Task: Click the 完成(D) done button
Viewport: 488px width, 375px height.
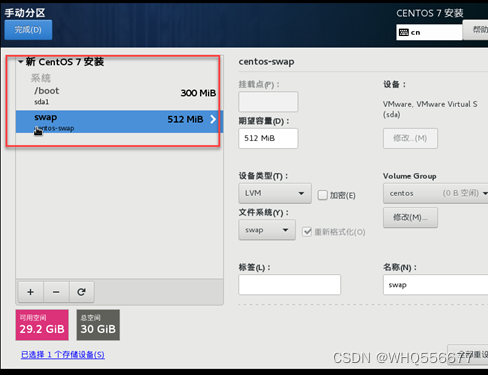Action: (x=28, y=30)
